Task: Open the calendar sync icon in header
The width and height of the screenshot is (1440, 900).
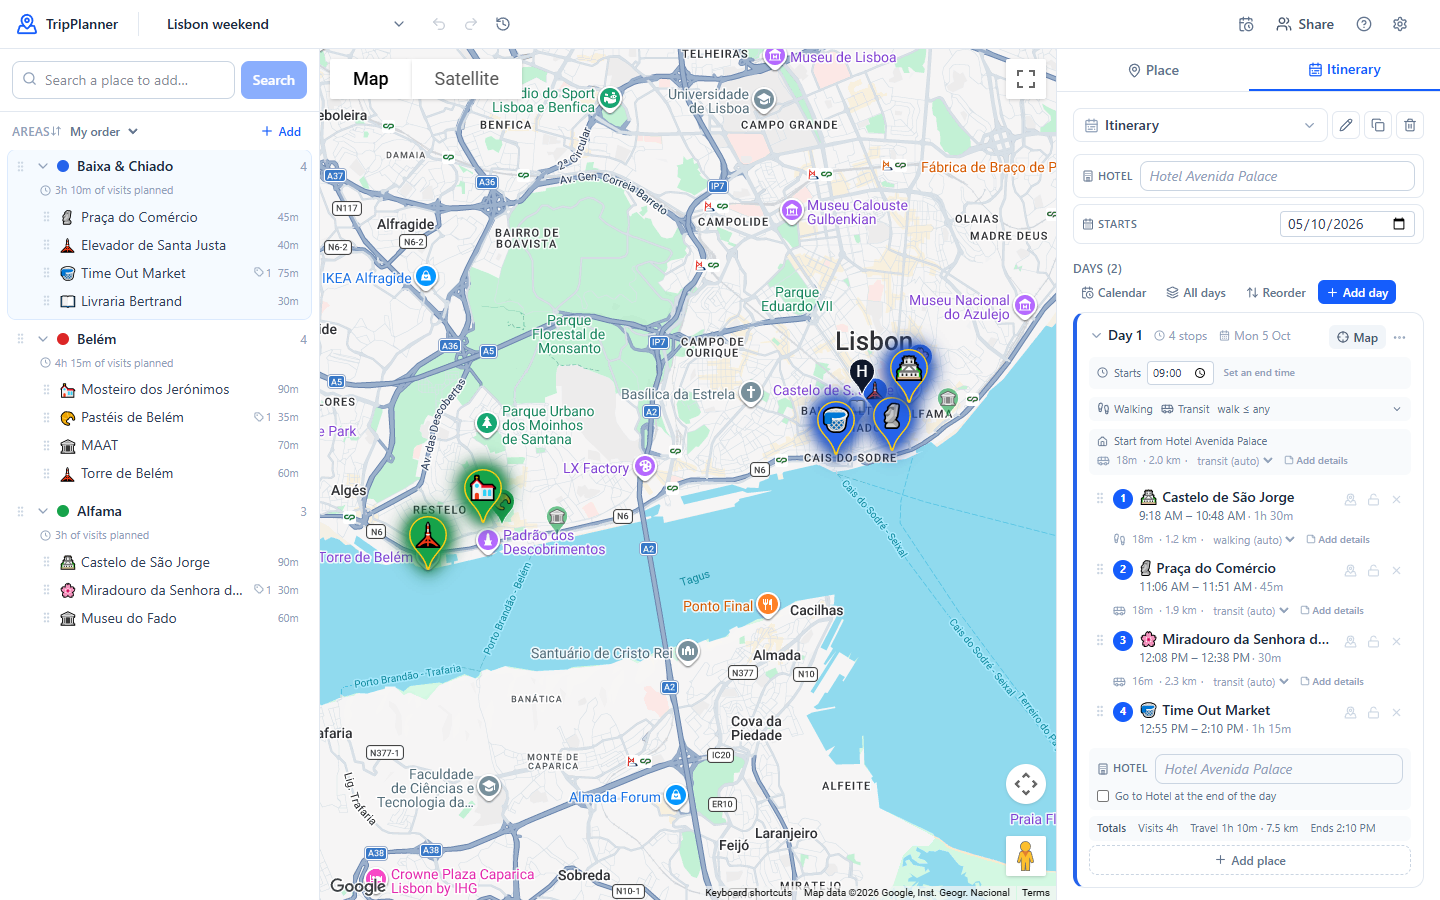Action: tap(1246, 24)
